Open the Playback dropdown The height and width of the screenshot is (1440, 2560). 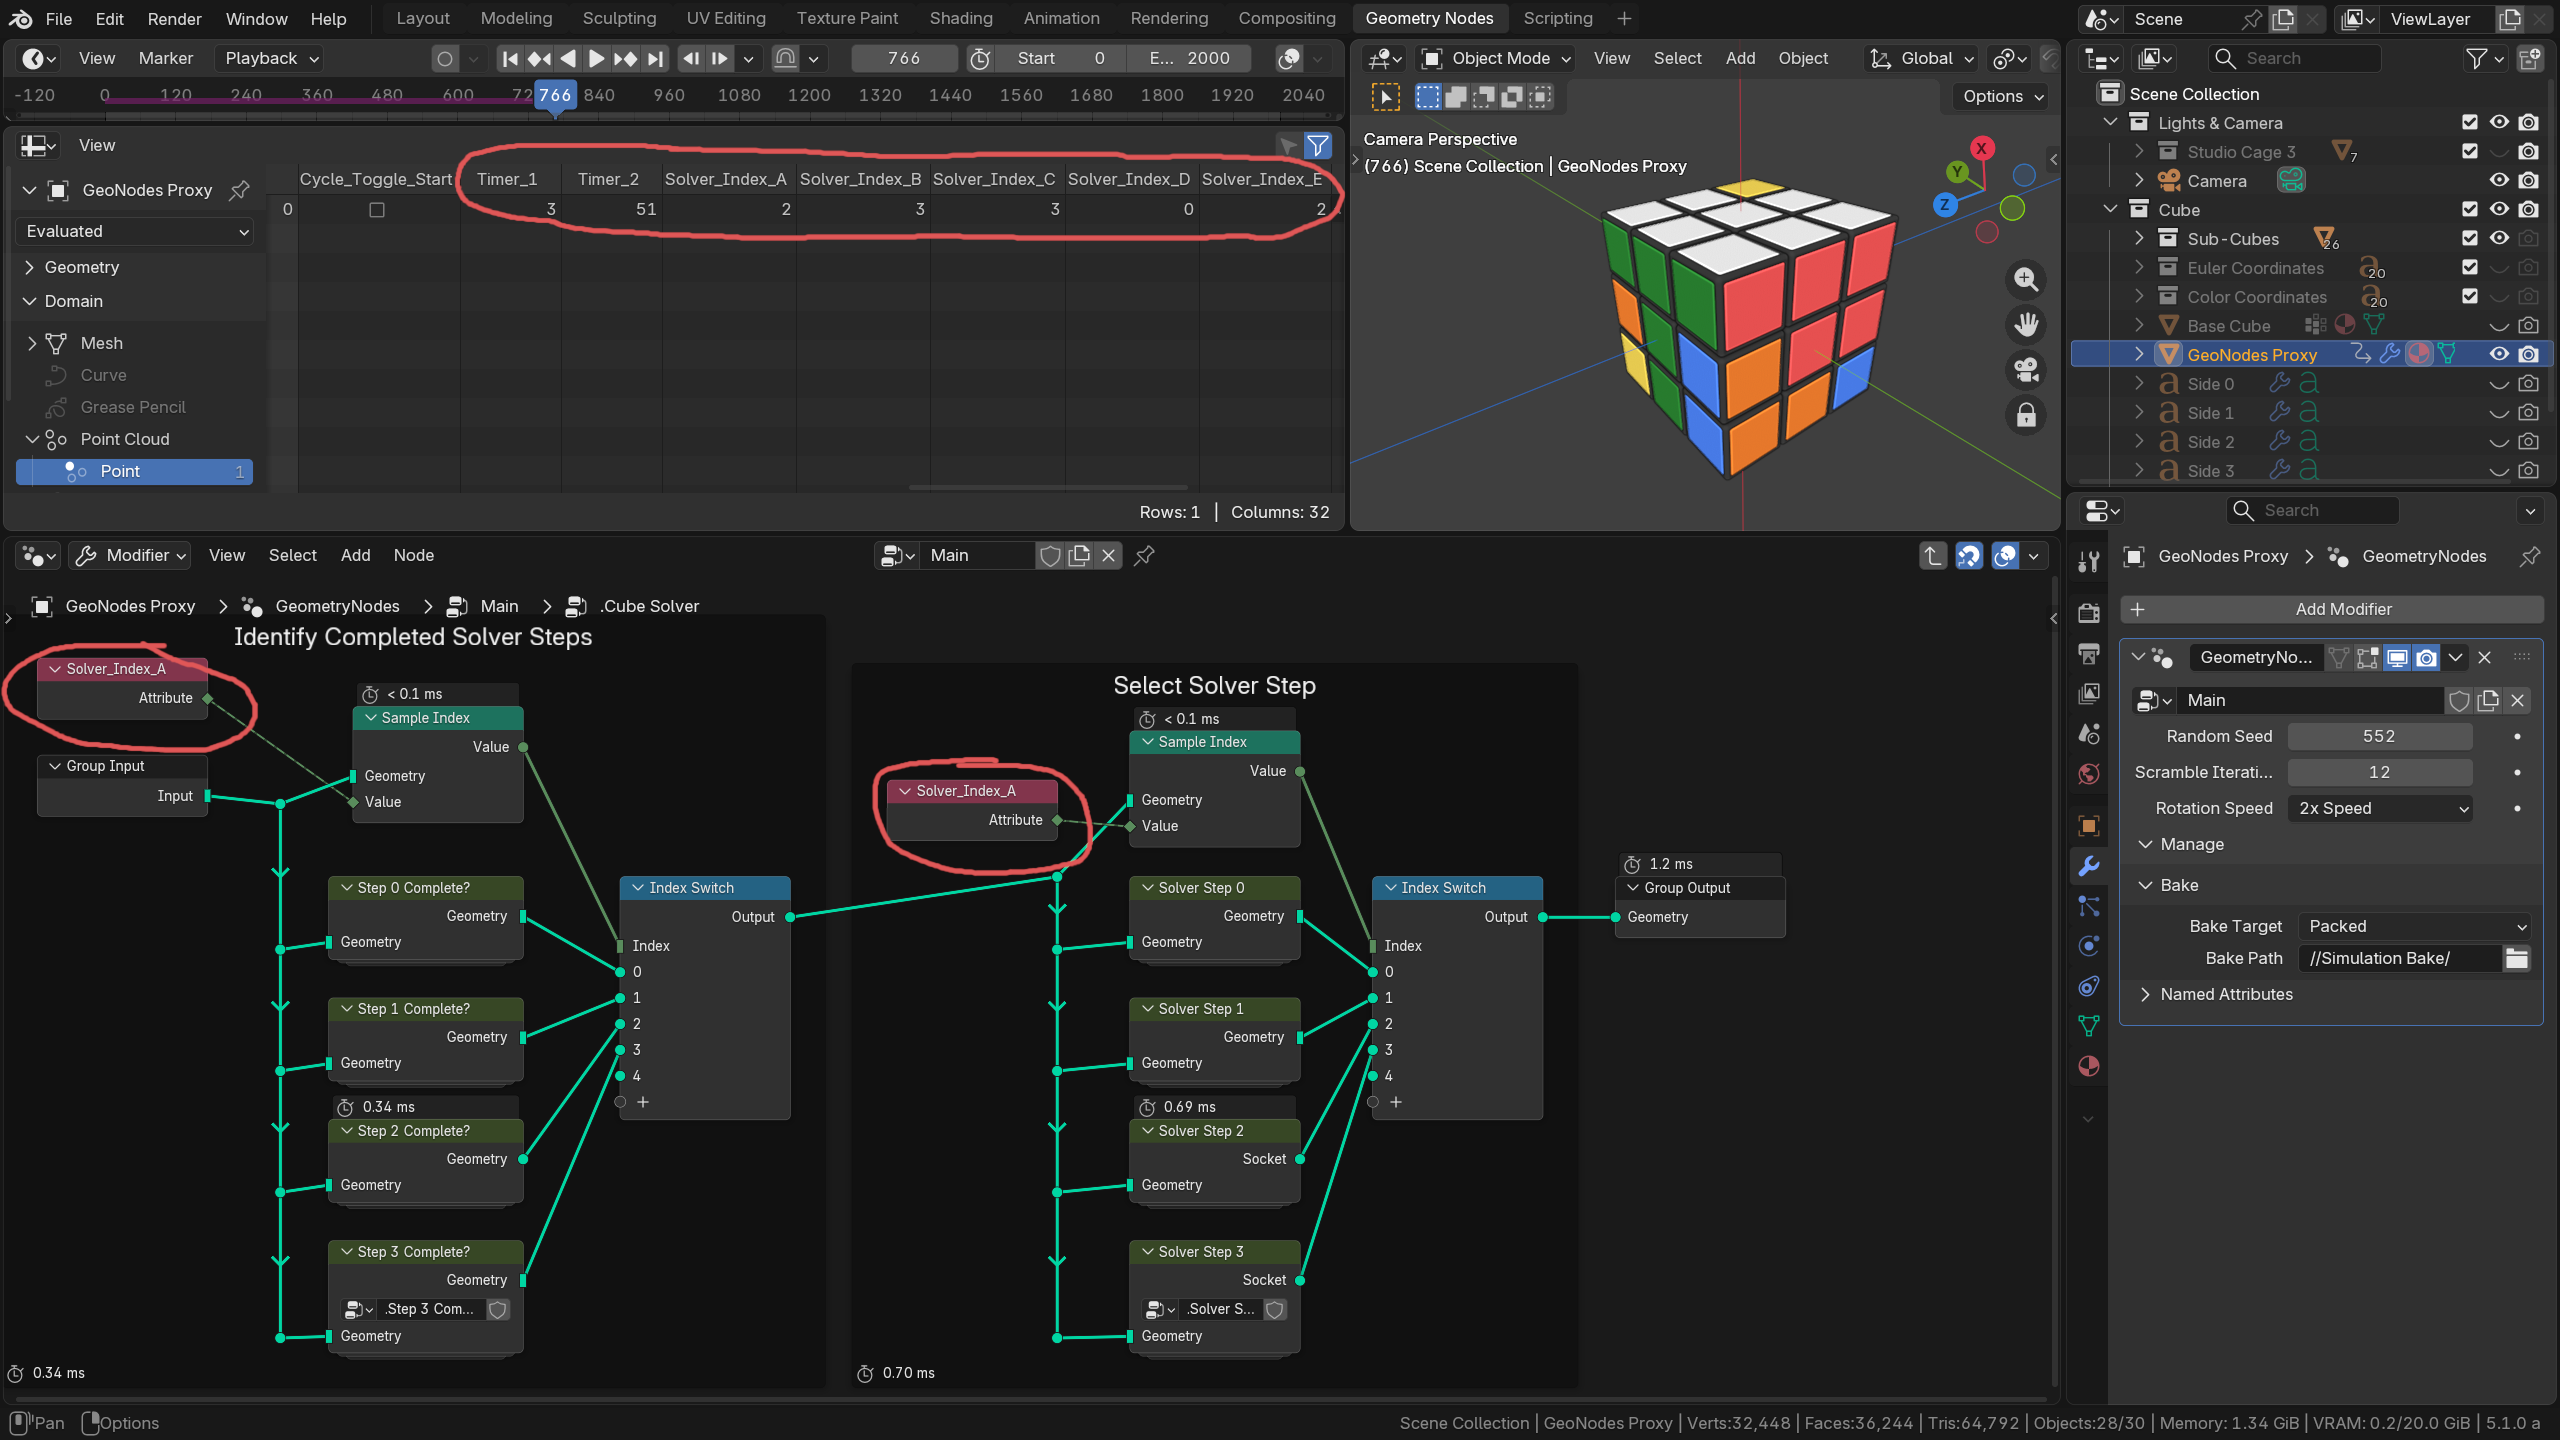pos(269,59)
